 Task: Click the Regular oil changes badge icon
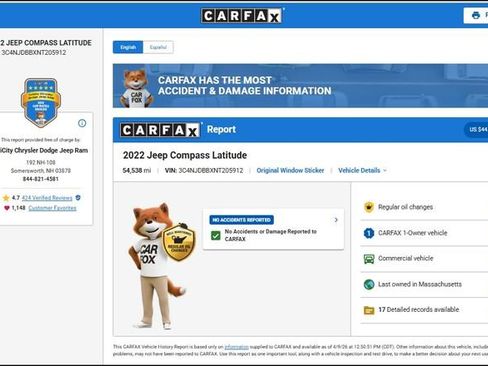[x=369, y=207]
